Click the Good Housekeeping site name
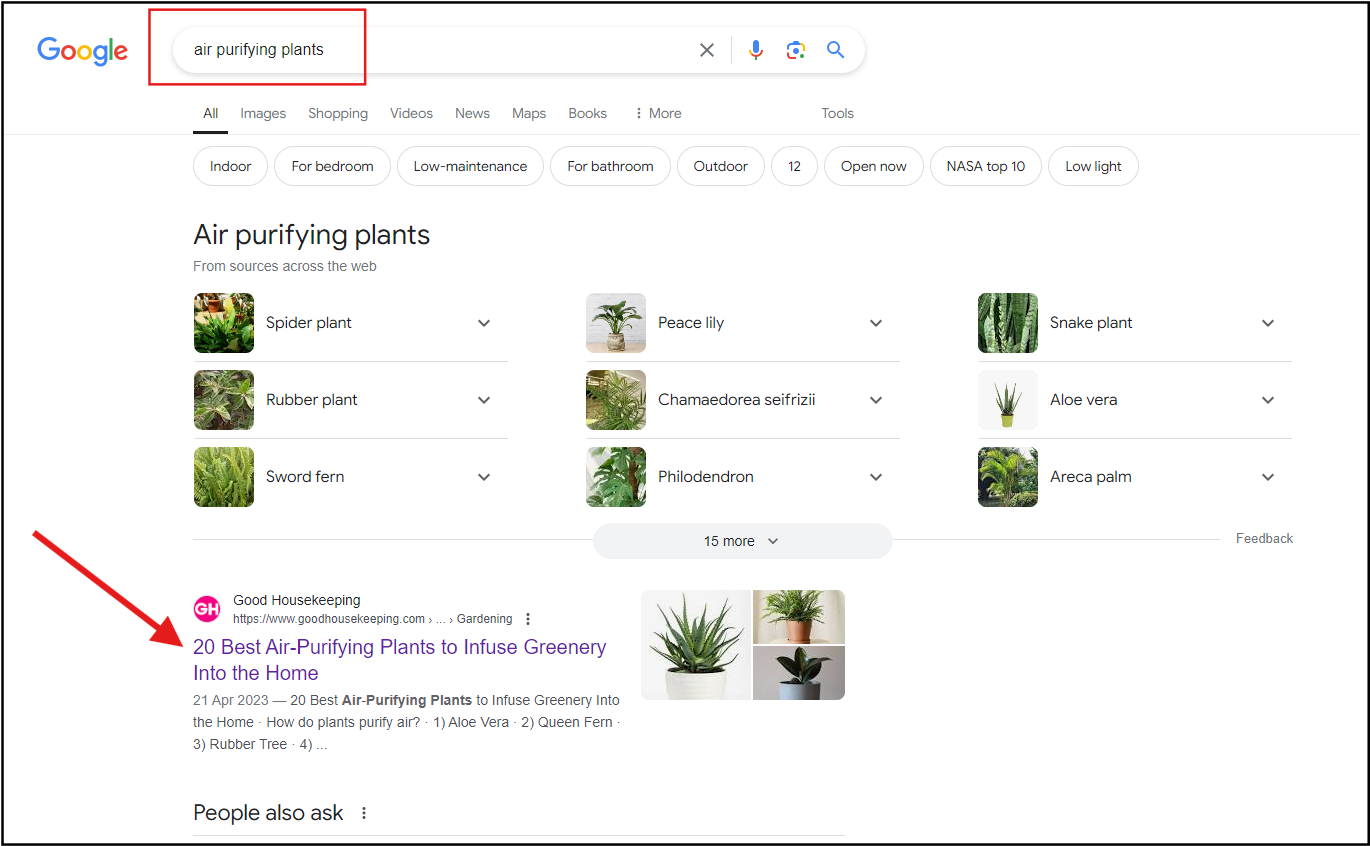The height and width of the screenshot is (846, 1370). (297, 600)
